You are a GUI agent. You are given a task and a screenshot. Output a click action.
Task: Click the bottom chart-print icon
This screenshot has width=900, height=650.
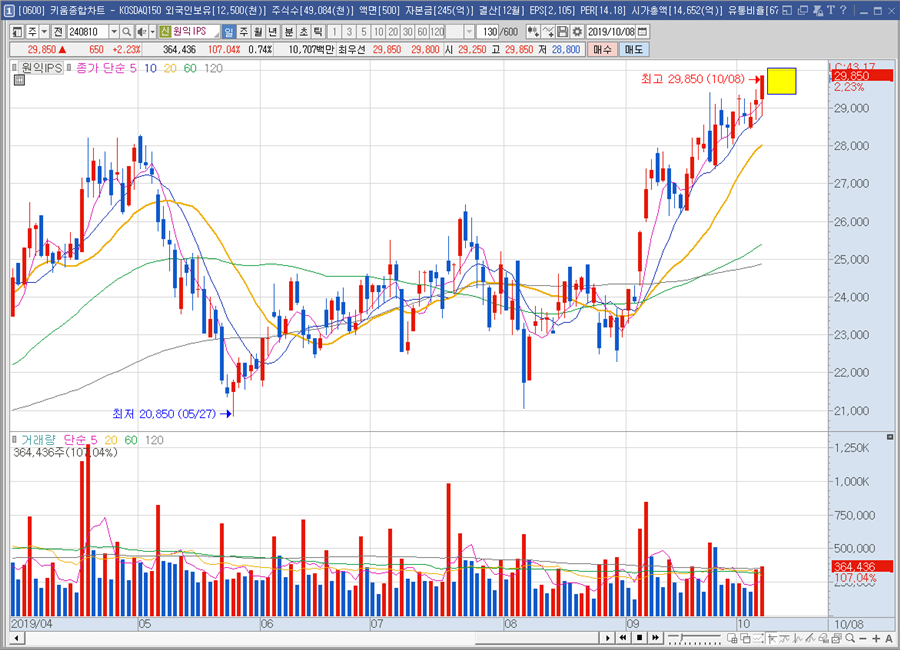point(836,638)
